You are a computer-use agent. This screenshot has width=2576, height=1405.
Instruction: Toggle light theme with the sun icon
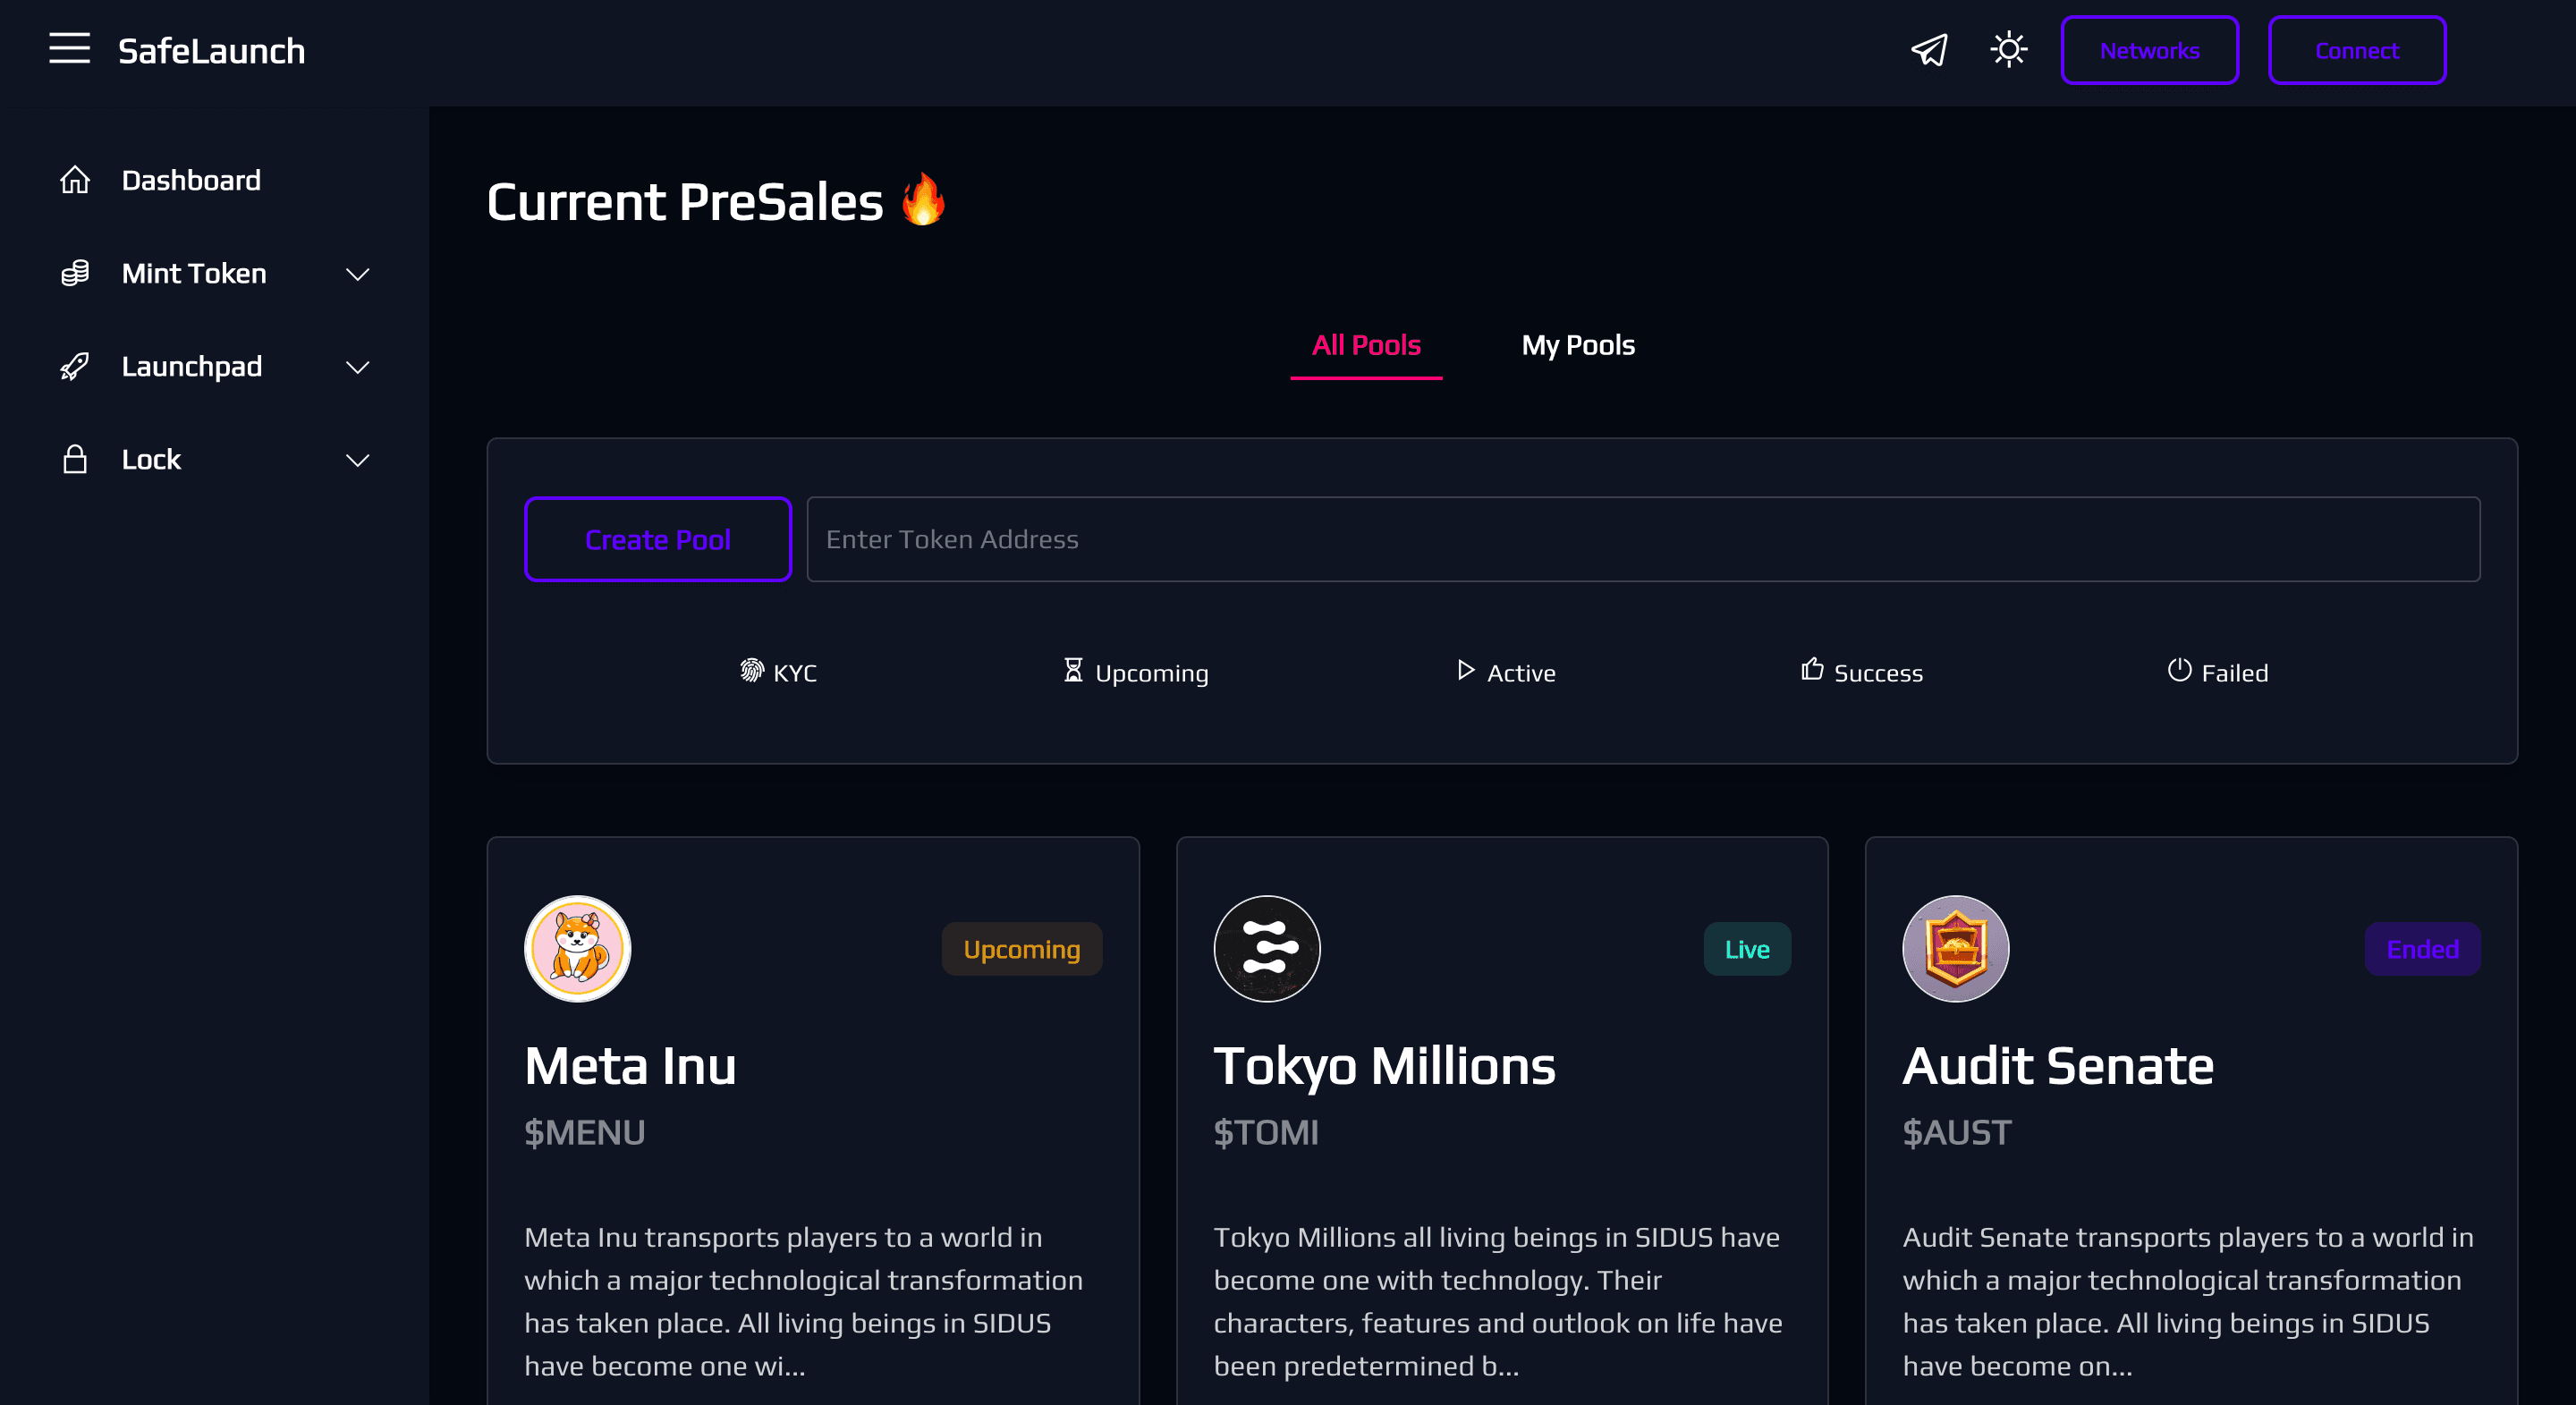[x=2008, y=49]
